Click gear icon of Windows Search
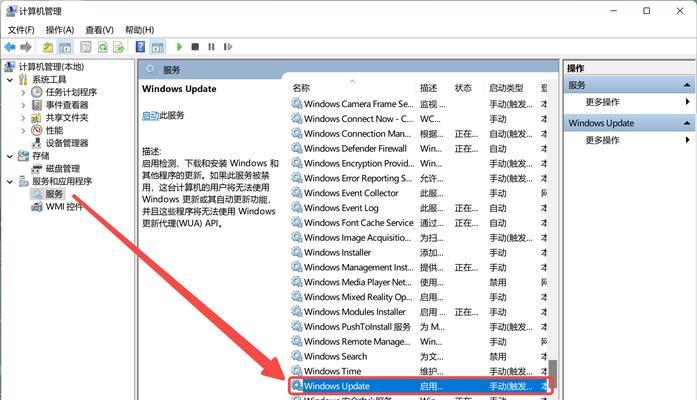This screenshot has height=400, width=697. coord(296,356)
